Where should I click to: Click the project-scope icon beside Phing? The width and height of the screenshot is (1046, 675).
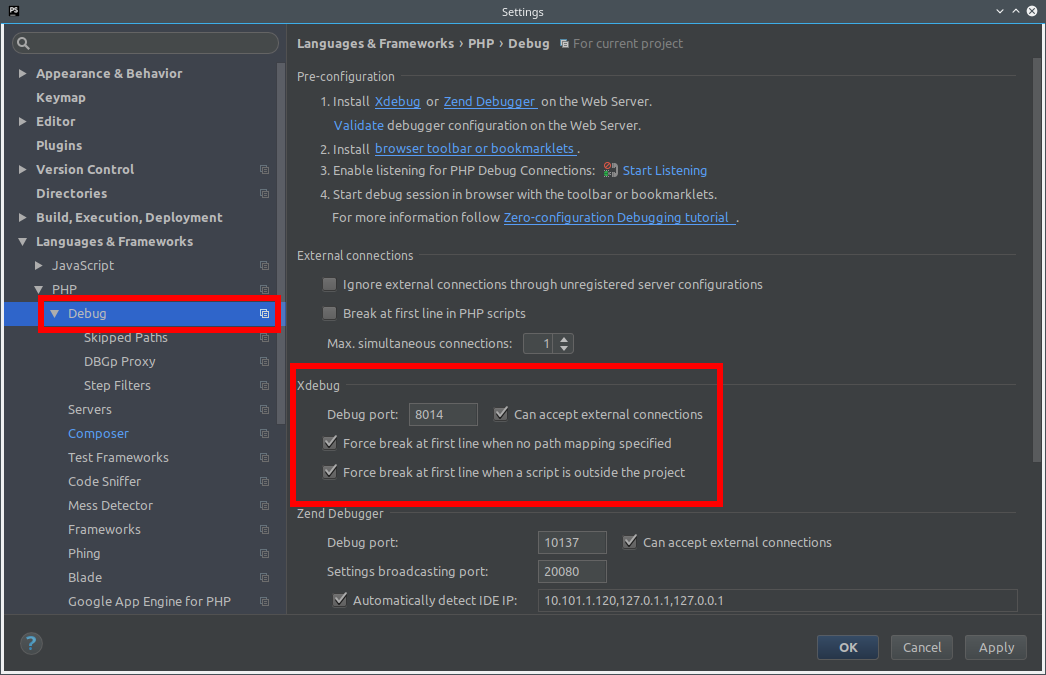tap(264, 554)
